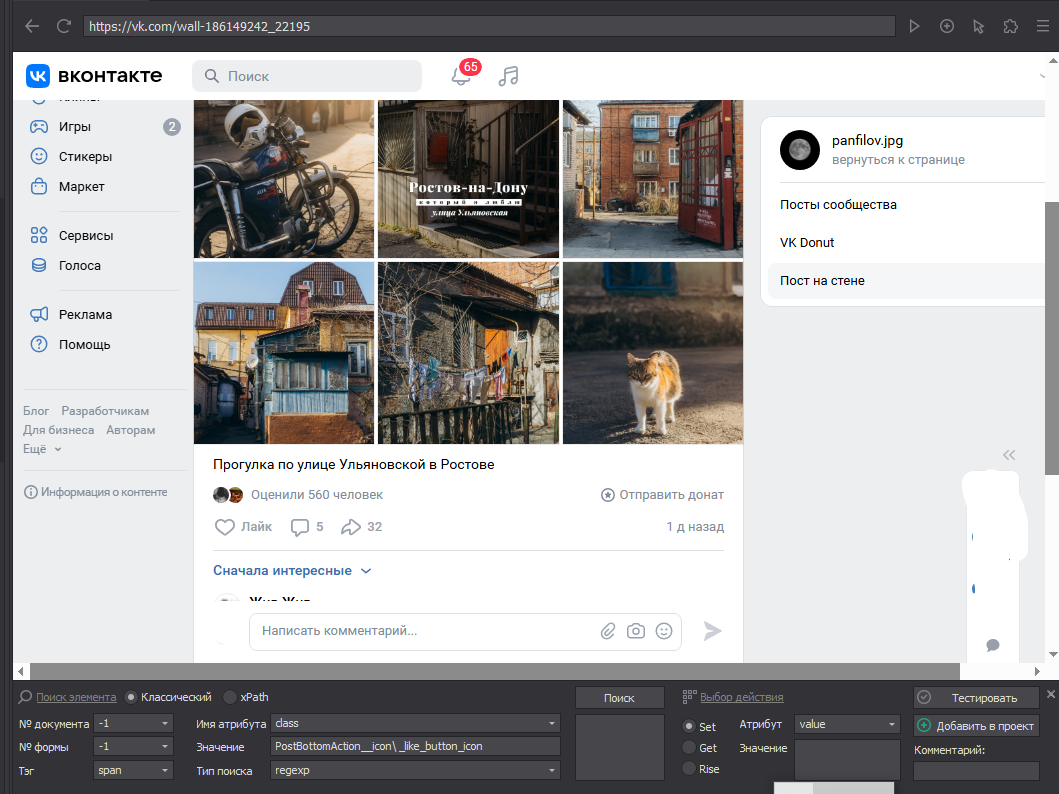Screen dimensions: 1059x794
Task: Attach file using paperclip icon
Action: coord(607,631)
